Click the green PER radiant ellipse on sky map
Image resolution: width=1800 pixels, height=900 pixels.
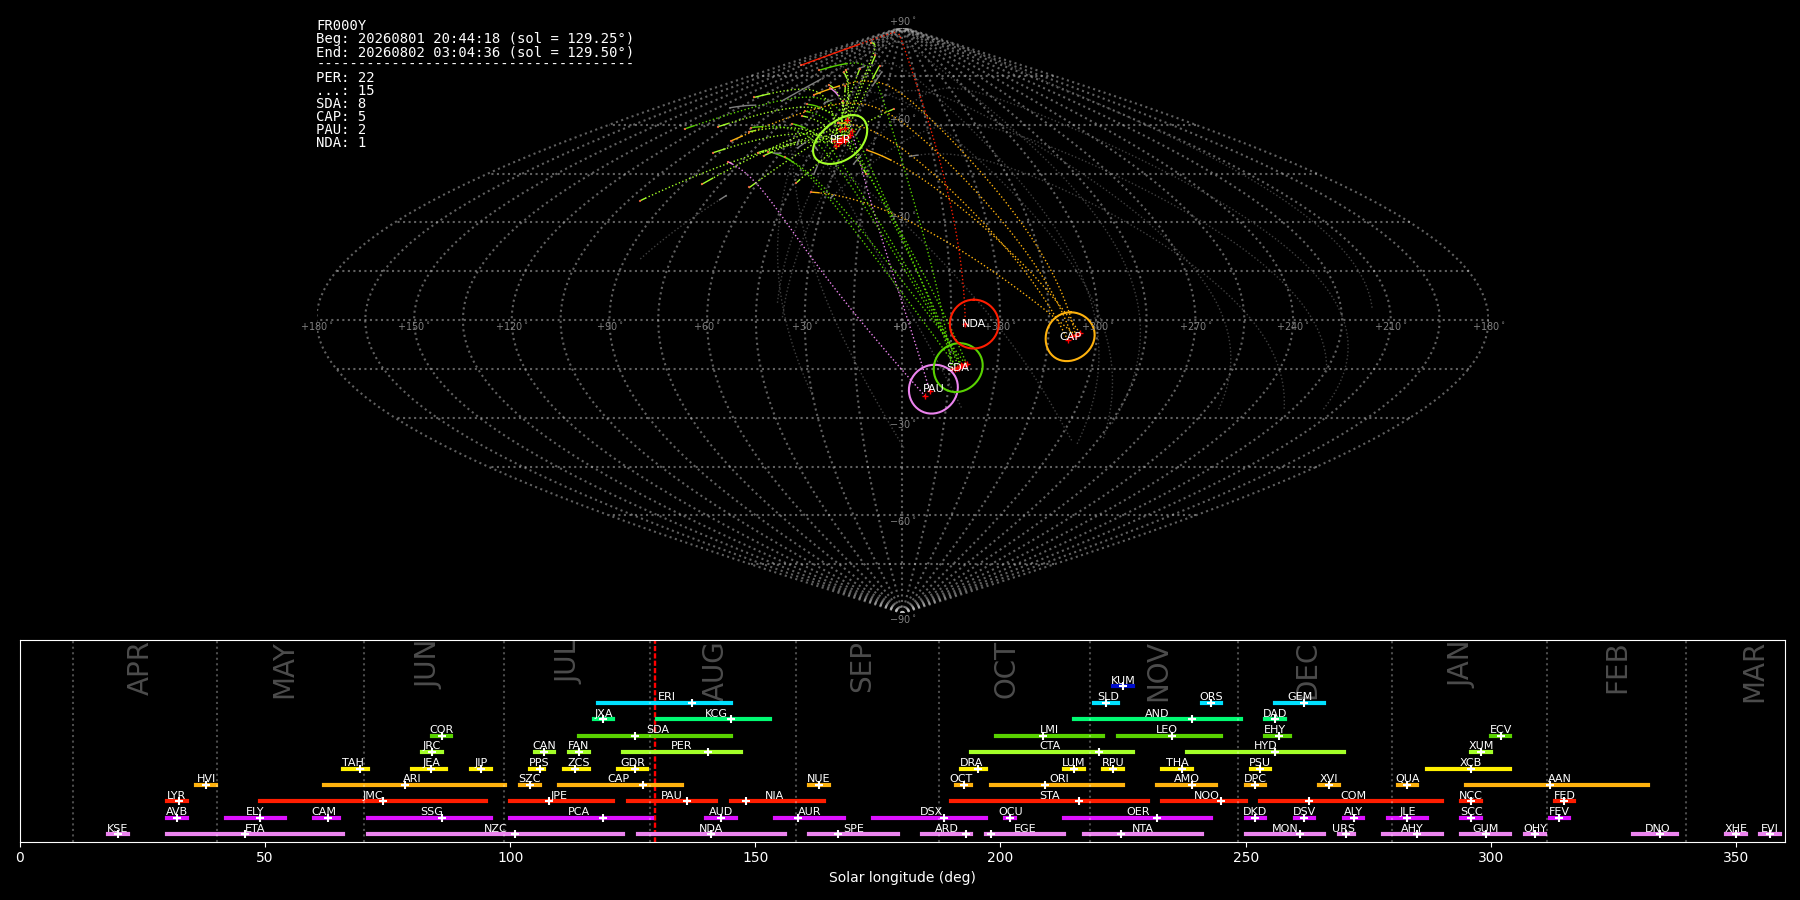pos(840,139)
